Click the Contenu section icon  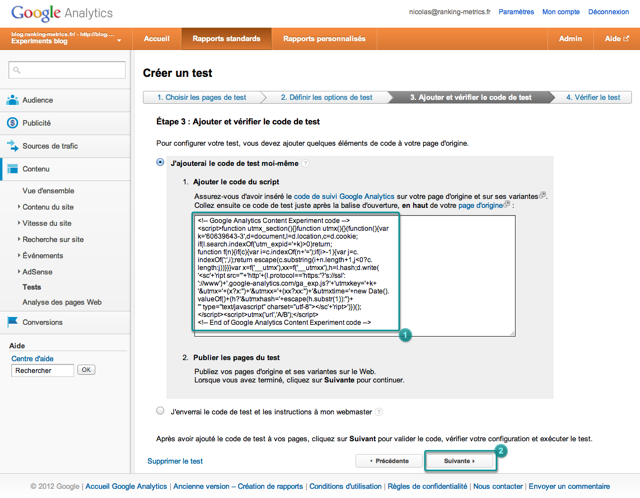click(x=13, y=169)
